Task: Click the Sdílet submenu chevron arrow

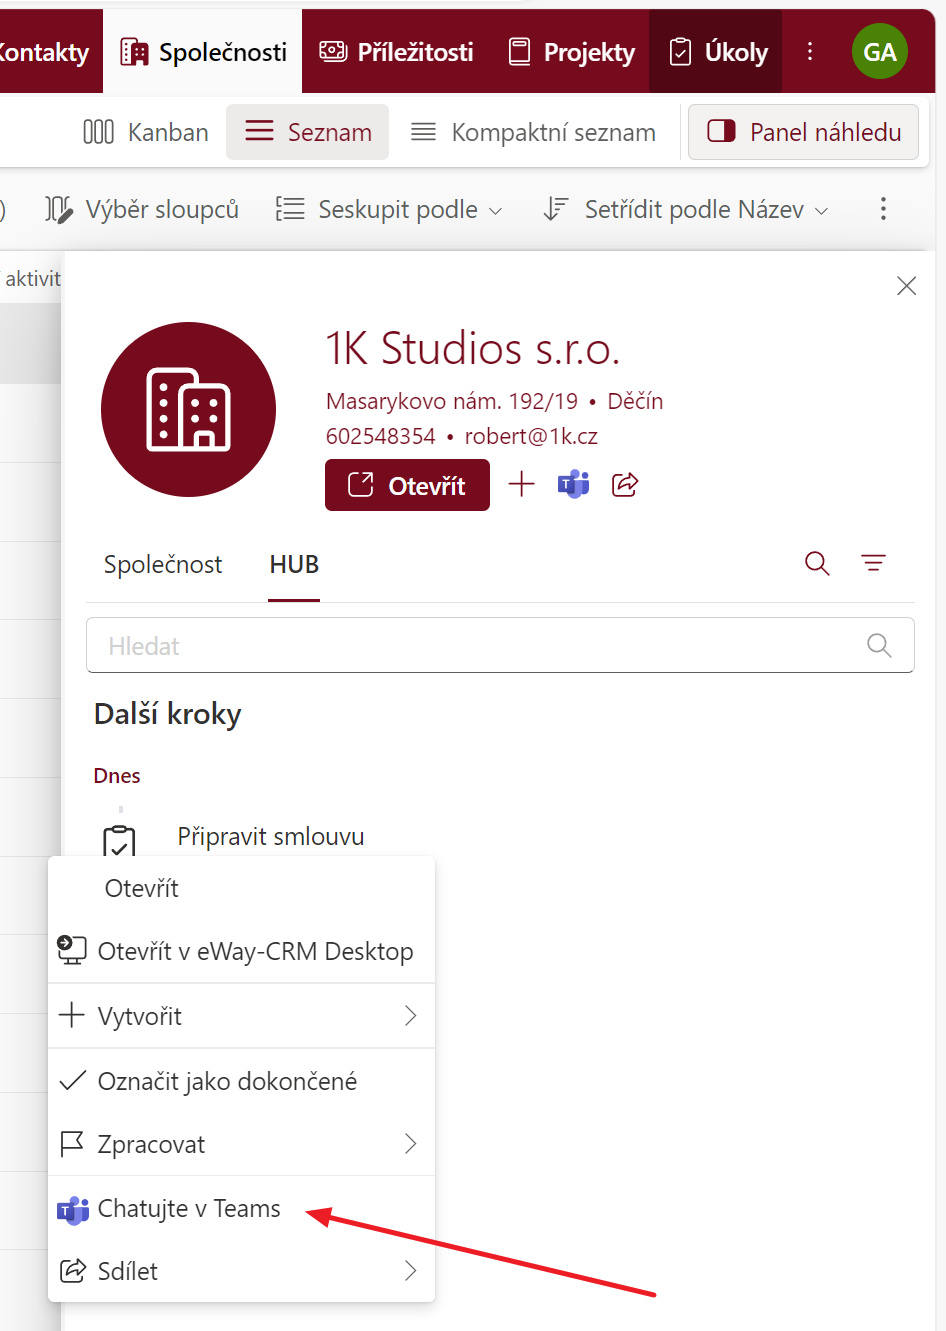Action: point(410,1271)
